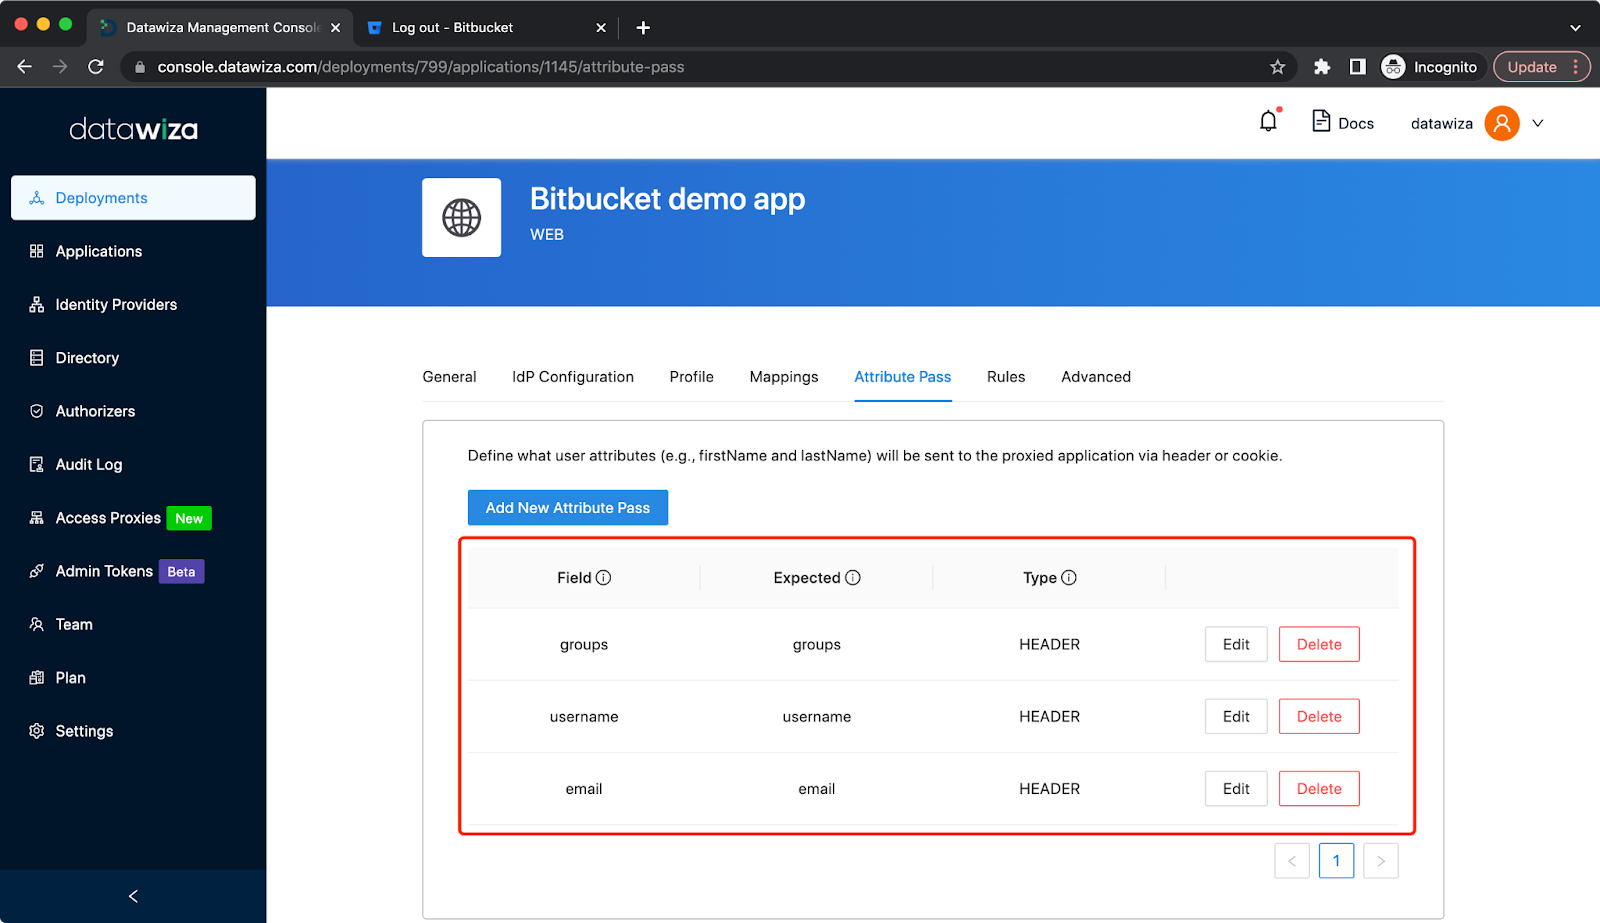1600x923 pixels.
Task: Switch to the Profile tab
Action: pos(691,377)
